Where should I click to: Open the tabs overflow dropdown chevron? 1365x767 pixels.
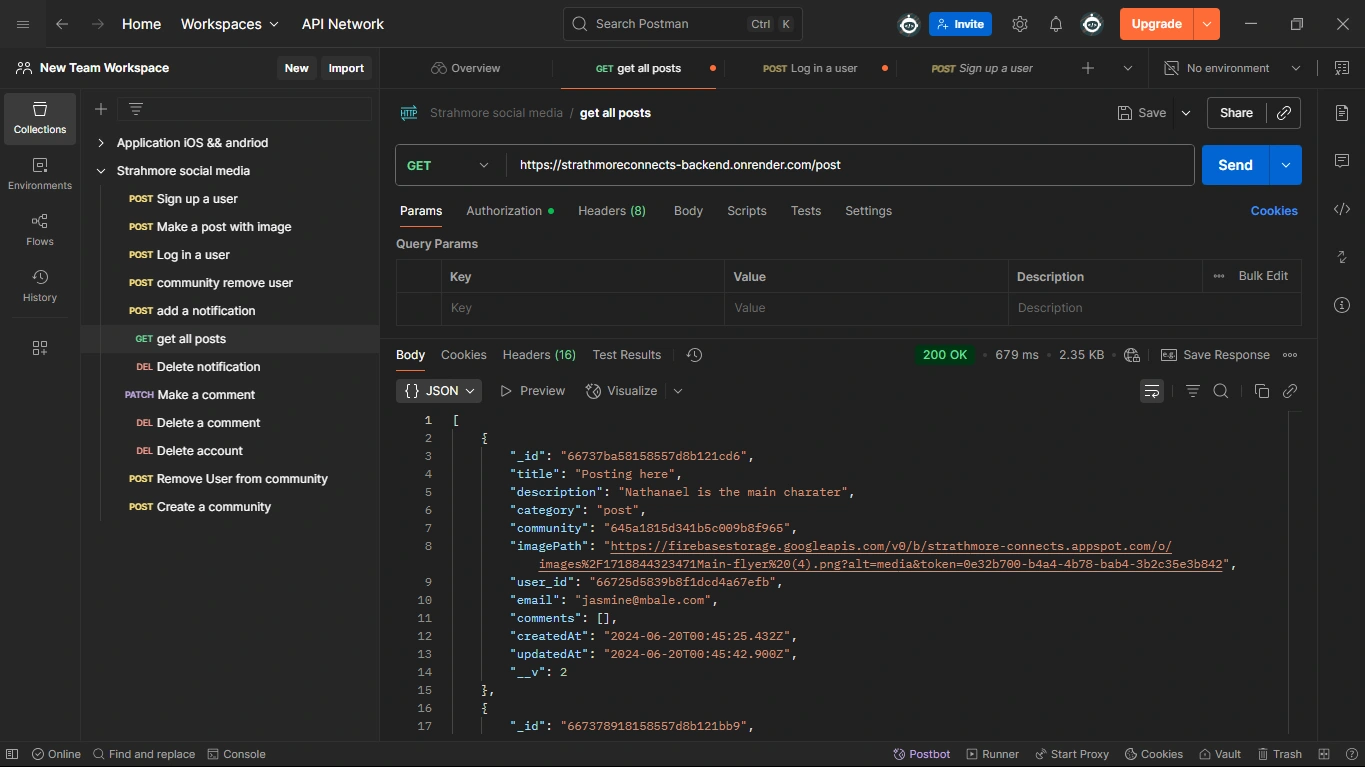pos(1128,68)
